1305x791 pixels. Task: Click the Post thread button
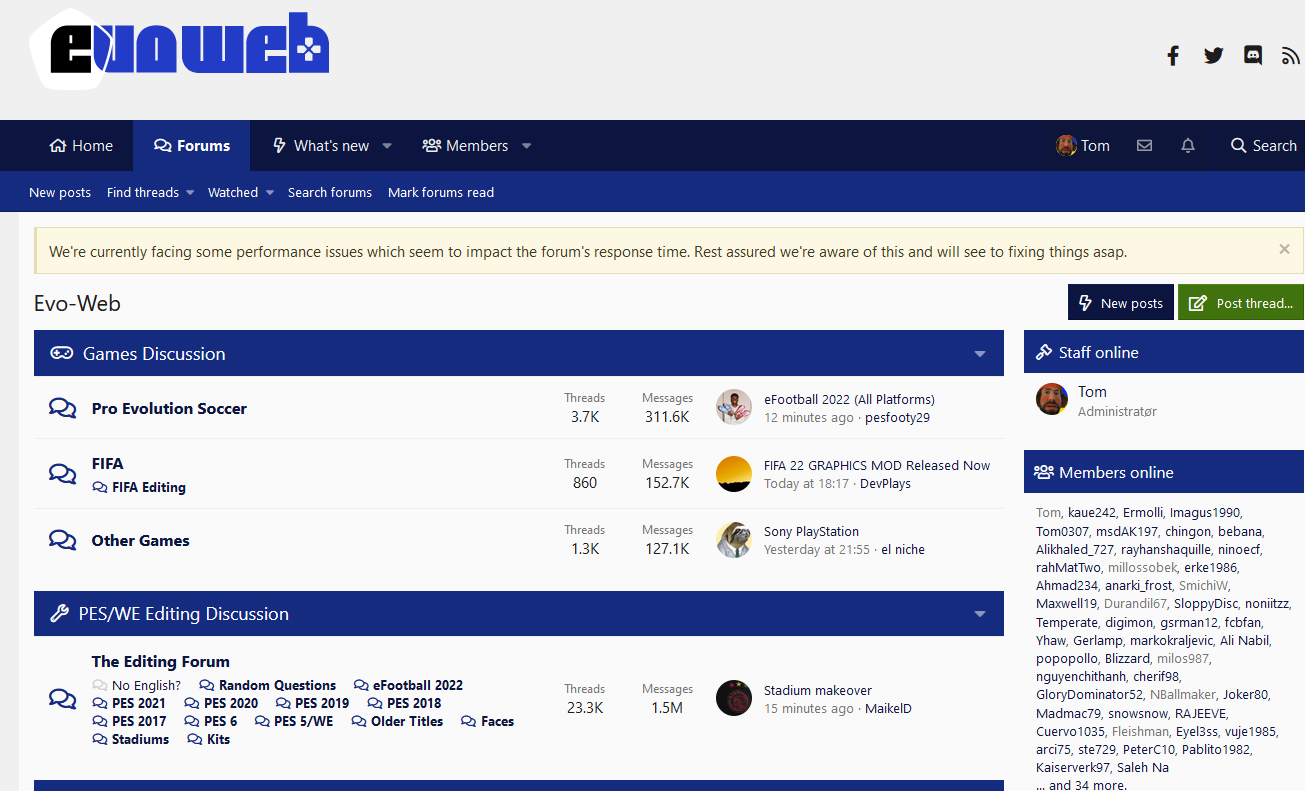1241,303
